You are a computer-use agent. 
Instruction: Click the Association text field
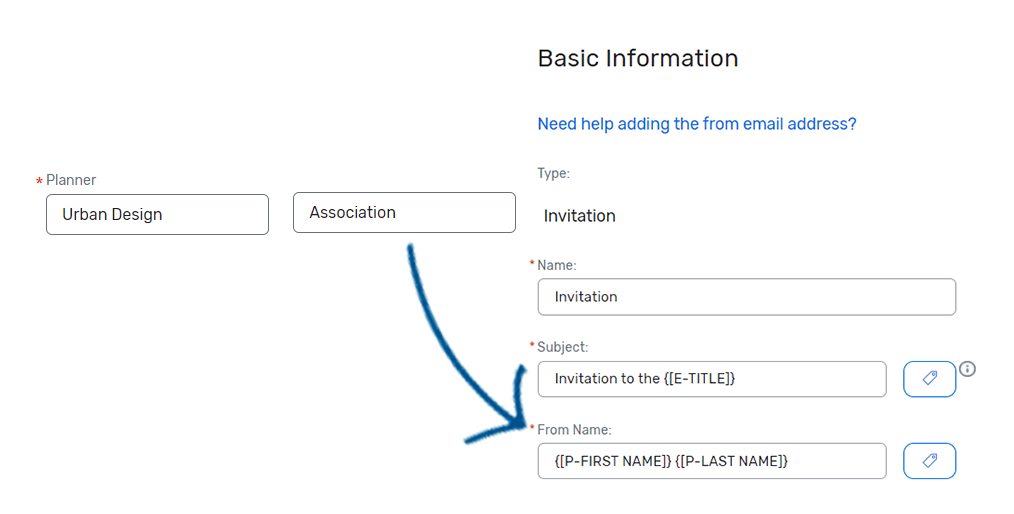click(404, 213)
